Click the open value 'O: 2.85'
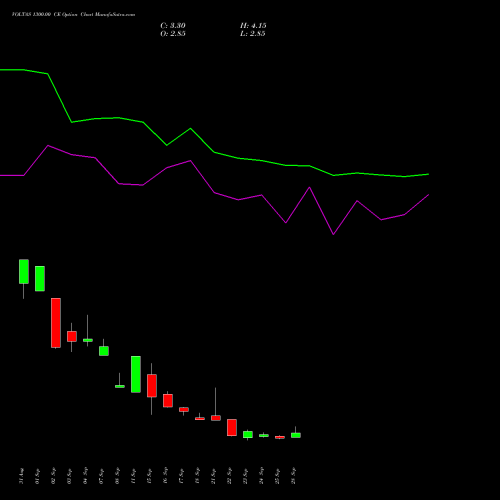The height and width of the screenshot is (500, 500). pos(173,34)
